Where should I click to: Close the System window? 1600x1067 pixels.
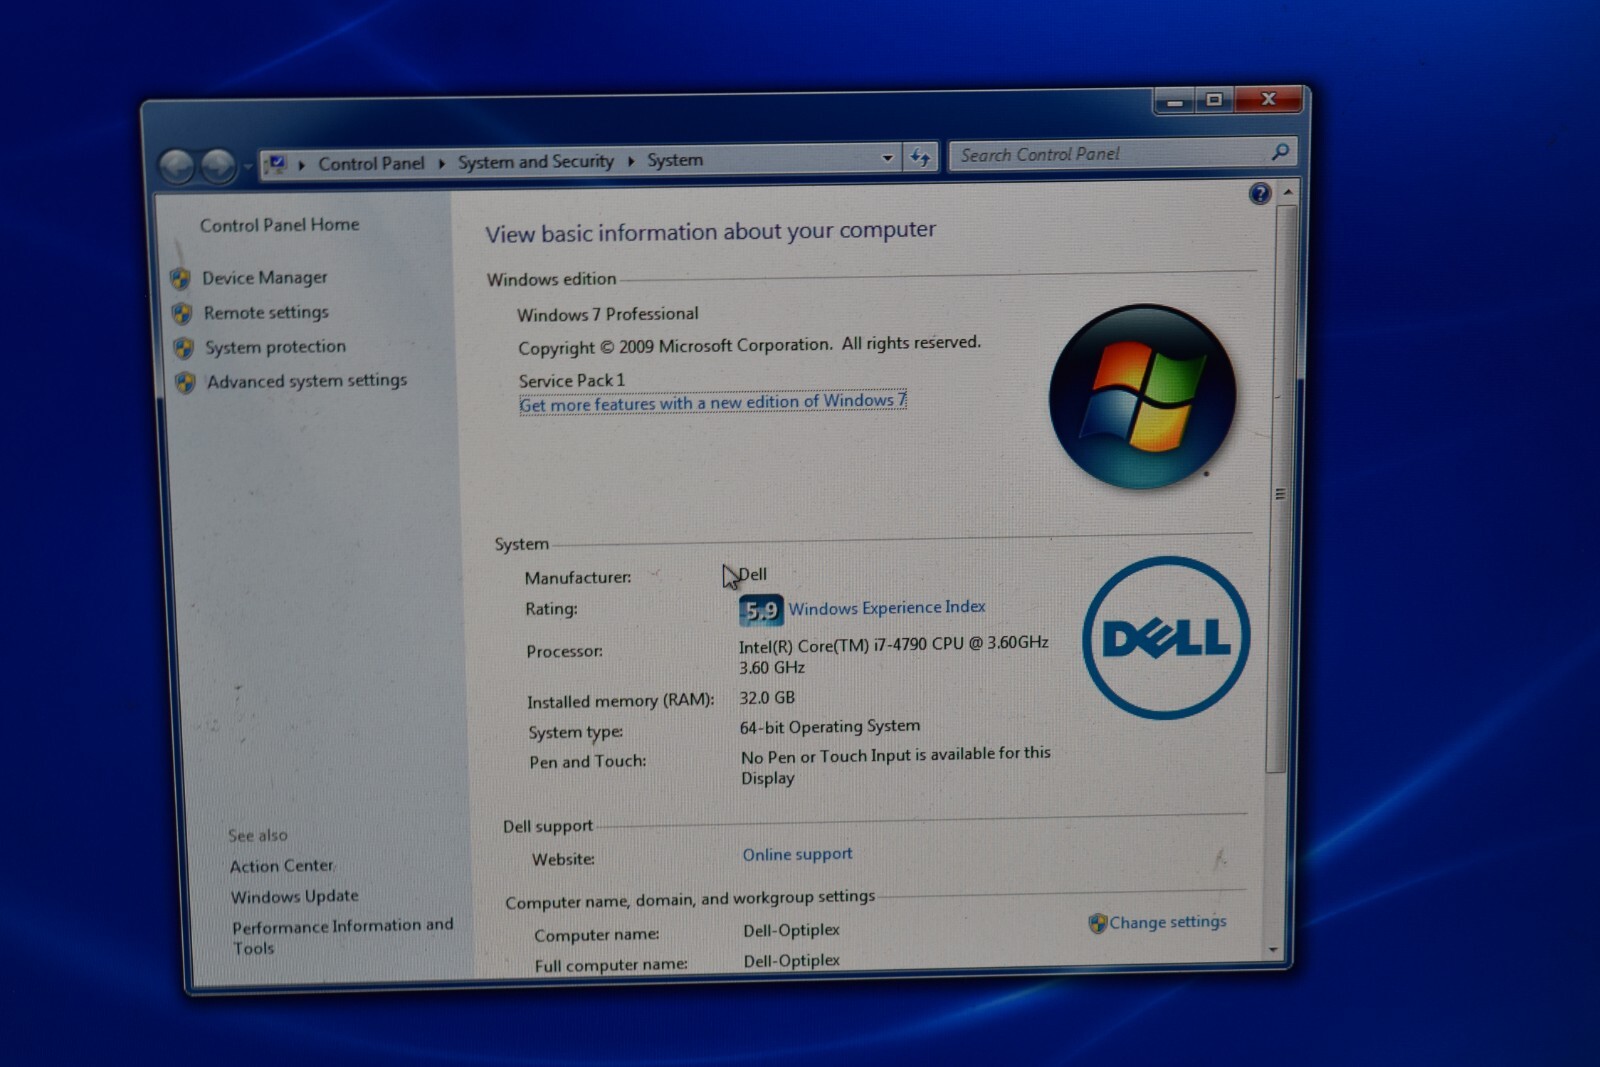(1268, 99)
